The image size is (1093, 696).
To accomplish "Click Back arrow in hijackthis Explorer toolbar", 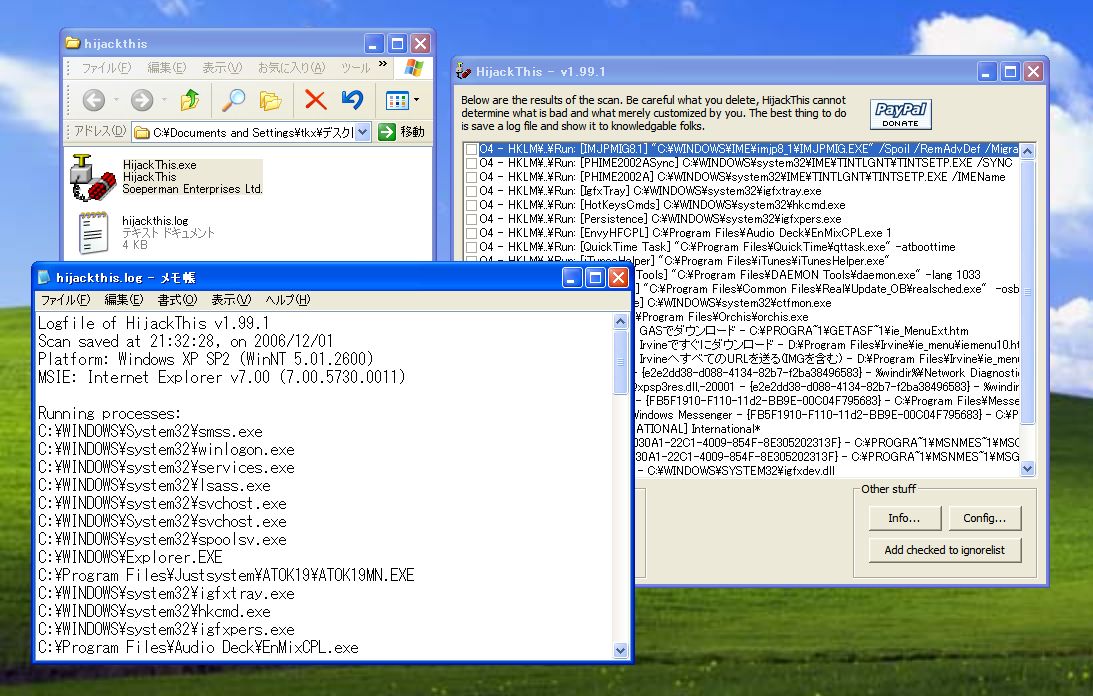I will (93, 100).
